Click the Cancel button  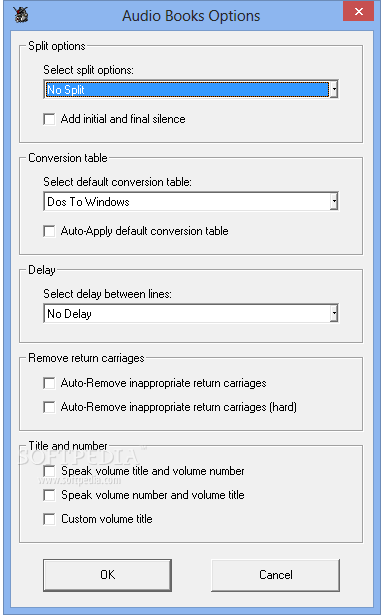275,575
